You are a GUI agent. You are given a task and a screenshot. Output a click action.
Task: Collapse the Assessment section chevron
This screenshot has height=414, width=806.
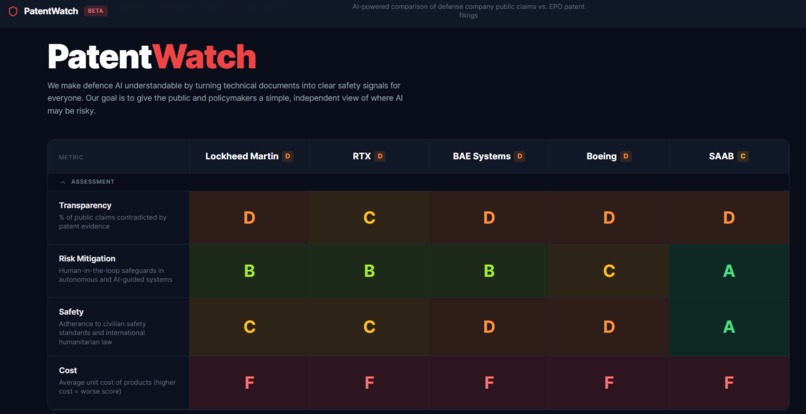[63, 182]
